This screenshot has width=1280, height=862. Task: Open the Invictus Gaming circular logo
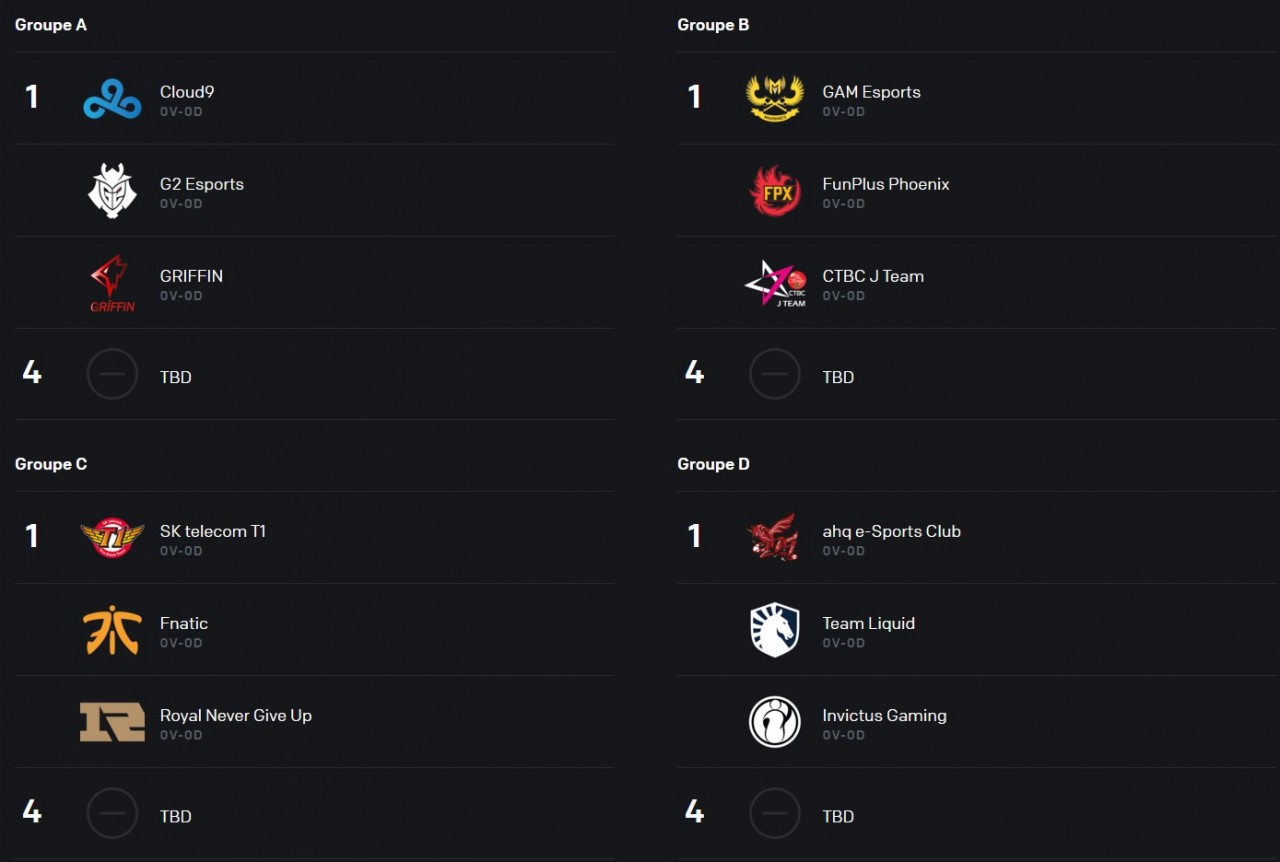tap(775, 722)
